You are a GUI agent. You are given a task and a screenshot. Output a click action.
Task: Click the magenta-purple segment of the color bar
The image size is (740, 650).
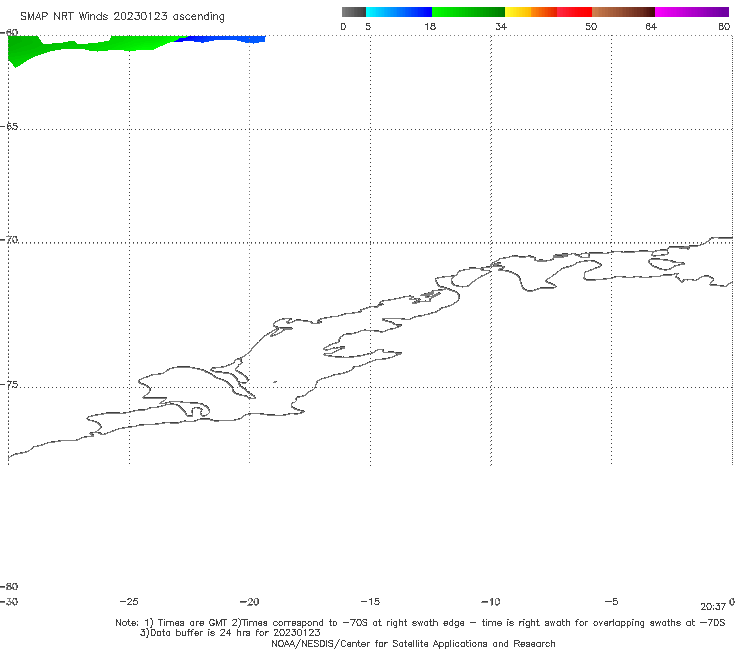tap(692, 12)
